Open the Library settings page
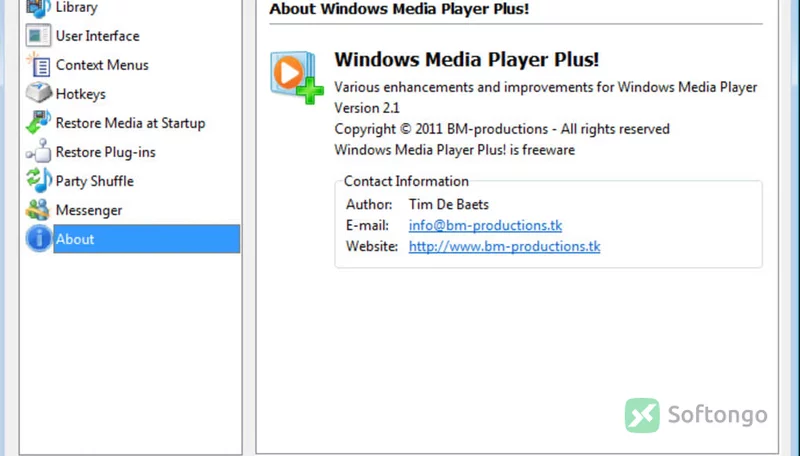This screenshot has height=456, width=800. pos(77,8)
